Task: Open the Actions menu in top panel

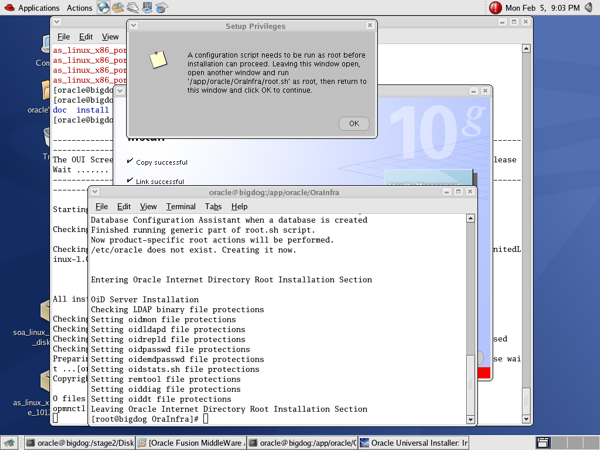Action: point(79,8)
